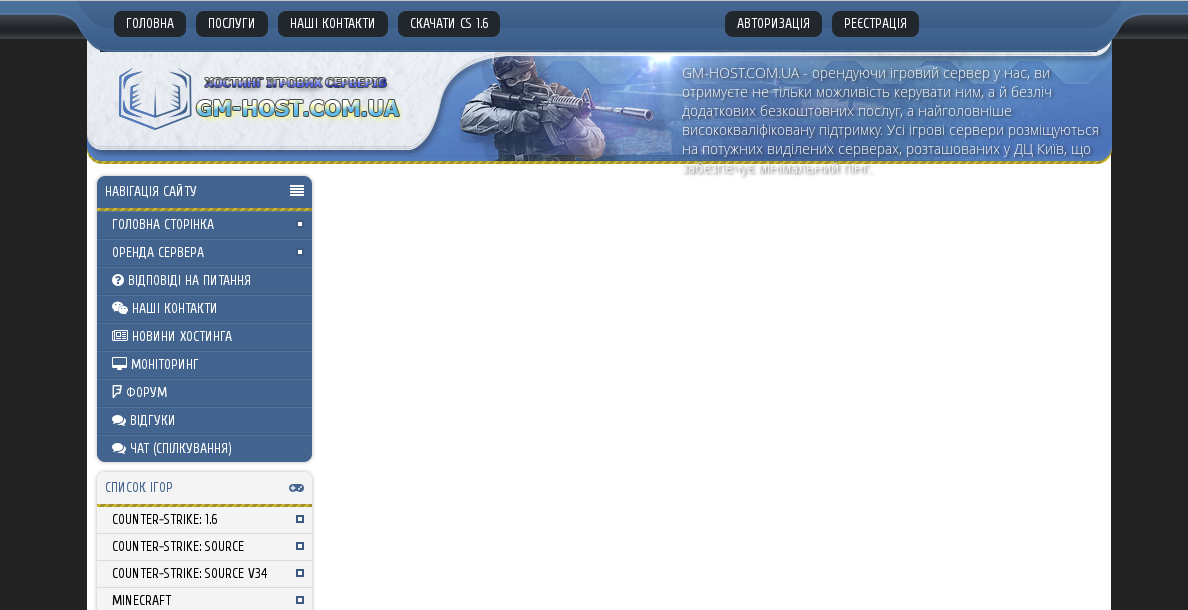The width and height of the screenshot is (1188, 610).
Task: Select Counter-Strike: 1.6 from games list
Action: click(205, 520)
